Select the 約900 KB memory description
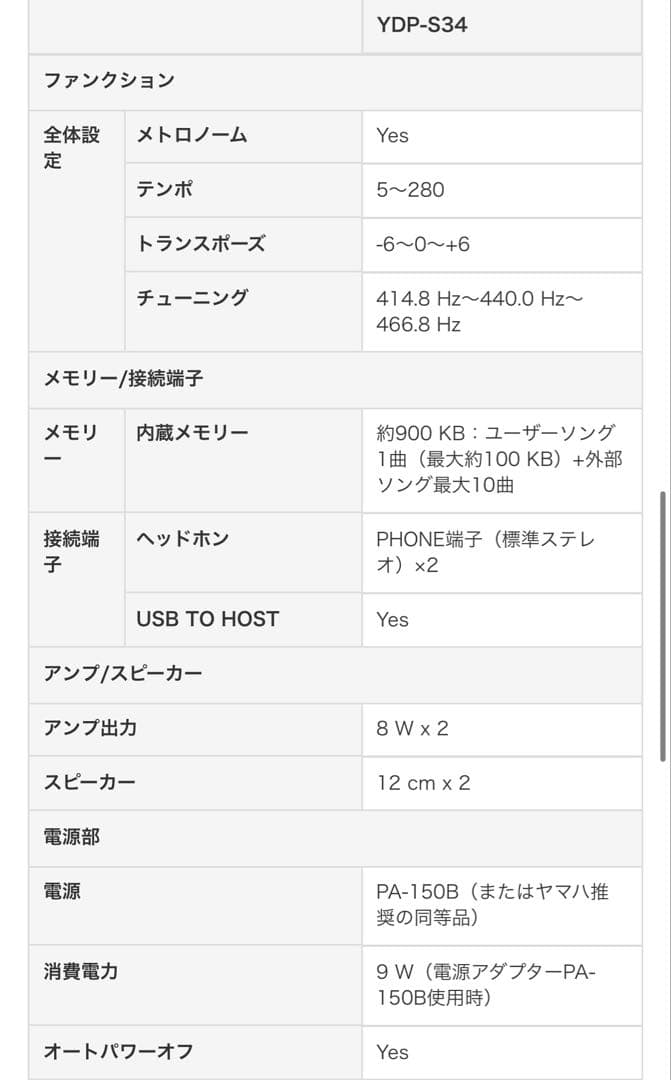 [498, 459]
